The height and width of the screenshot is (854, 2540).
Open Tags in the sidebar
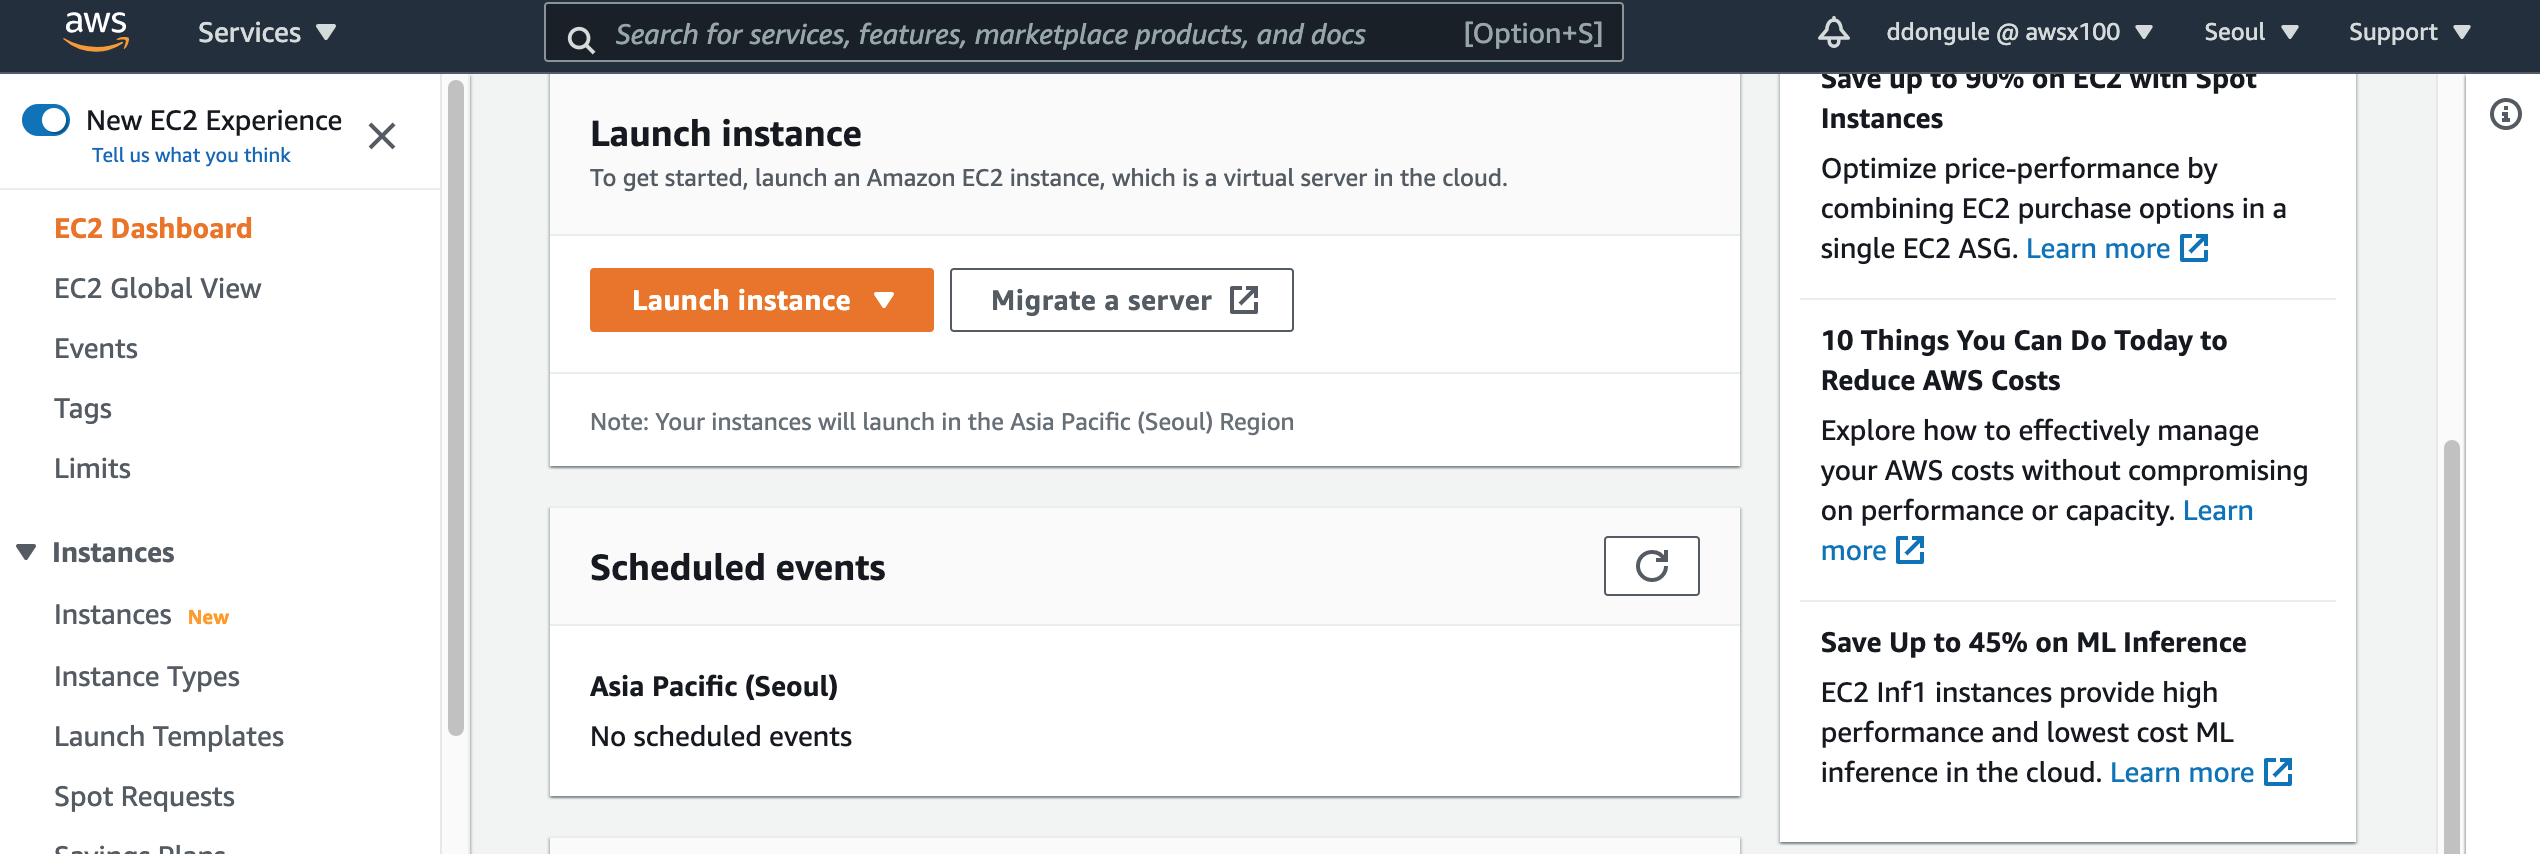click(x=83, y=408)
